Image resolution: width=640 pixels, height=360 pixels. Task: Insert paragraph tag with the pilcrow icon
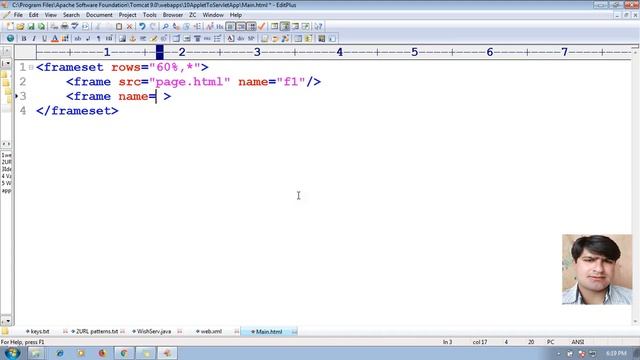[98, 38]
